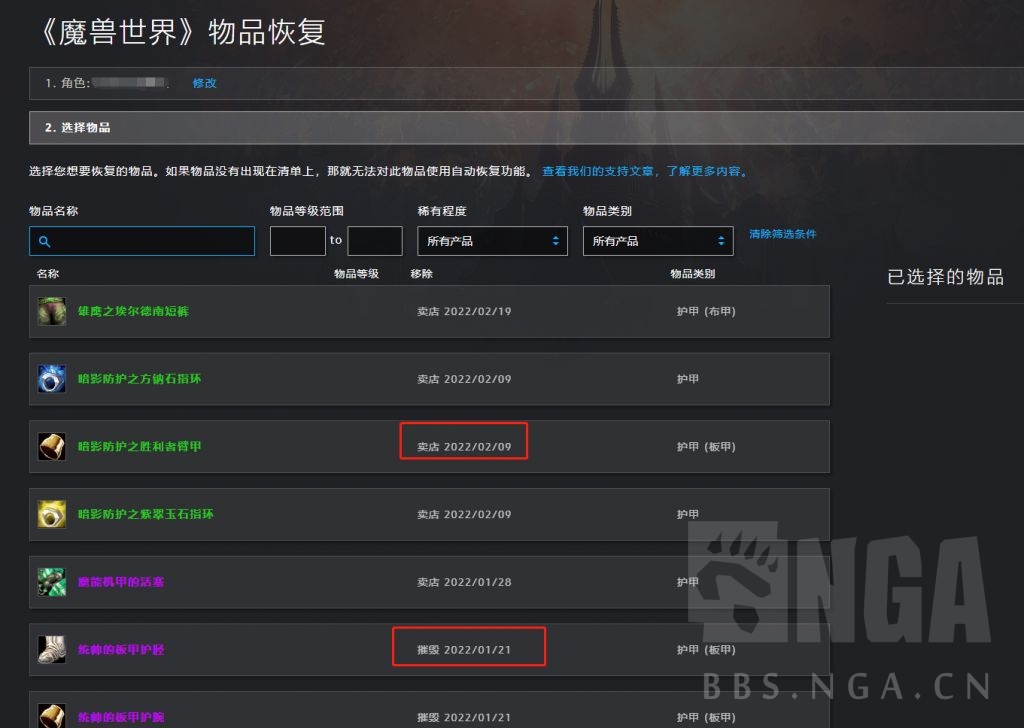Click the 名称 column header
The height and width of the screenshot is (728, 1024).
(48, 274)
